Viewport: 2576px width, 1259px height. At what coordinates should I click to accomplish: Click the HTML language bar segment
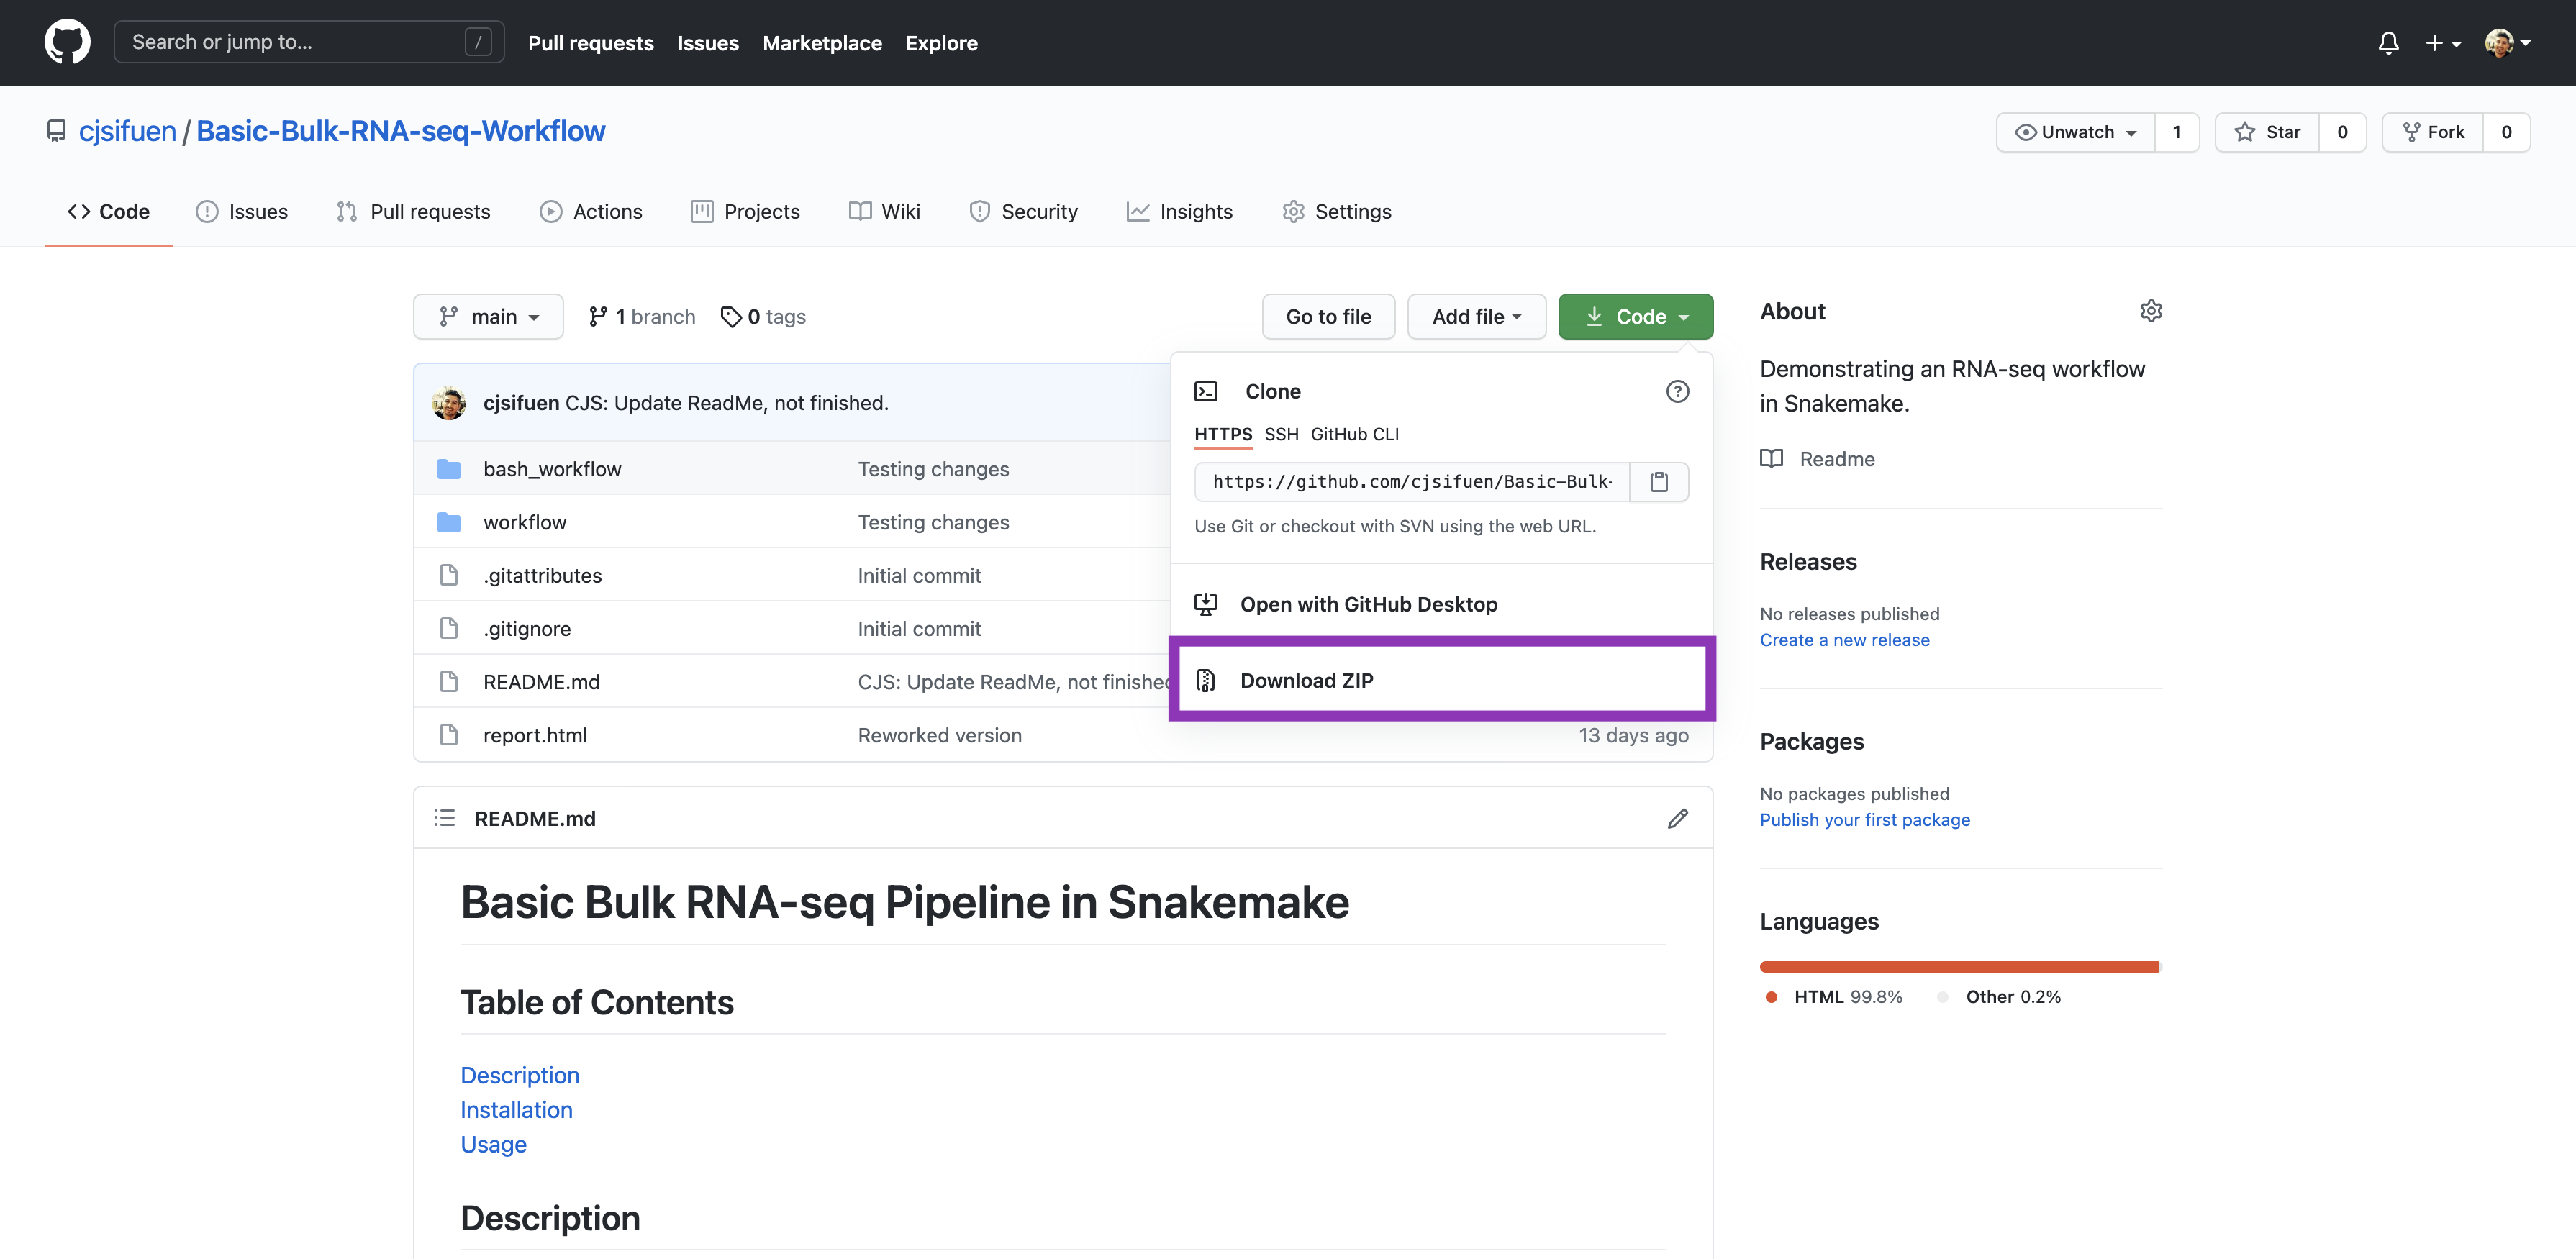point(1958,967)
